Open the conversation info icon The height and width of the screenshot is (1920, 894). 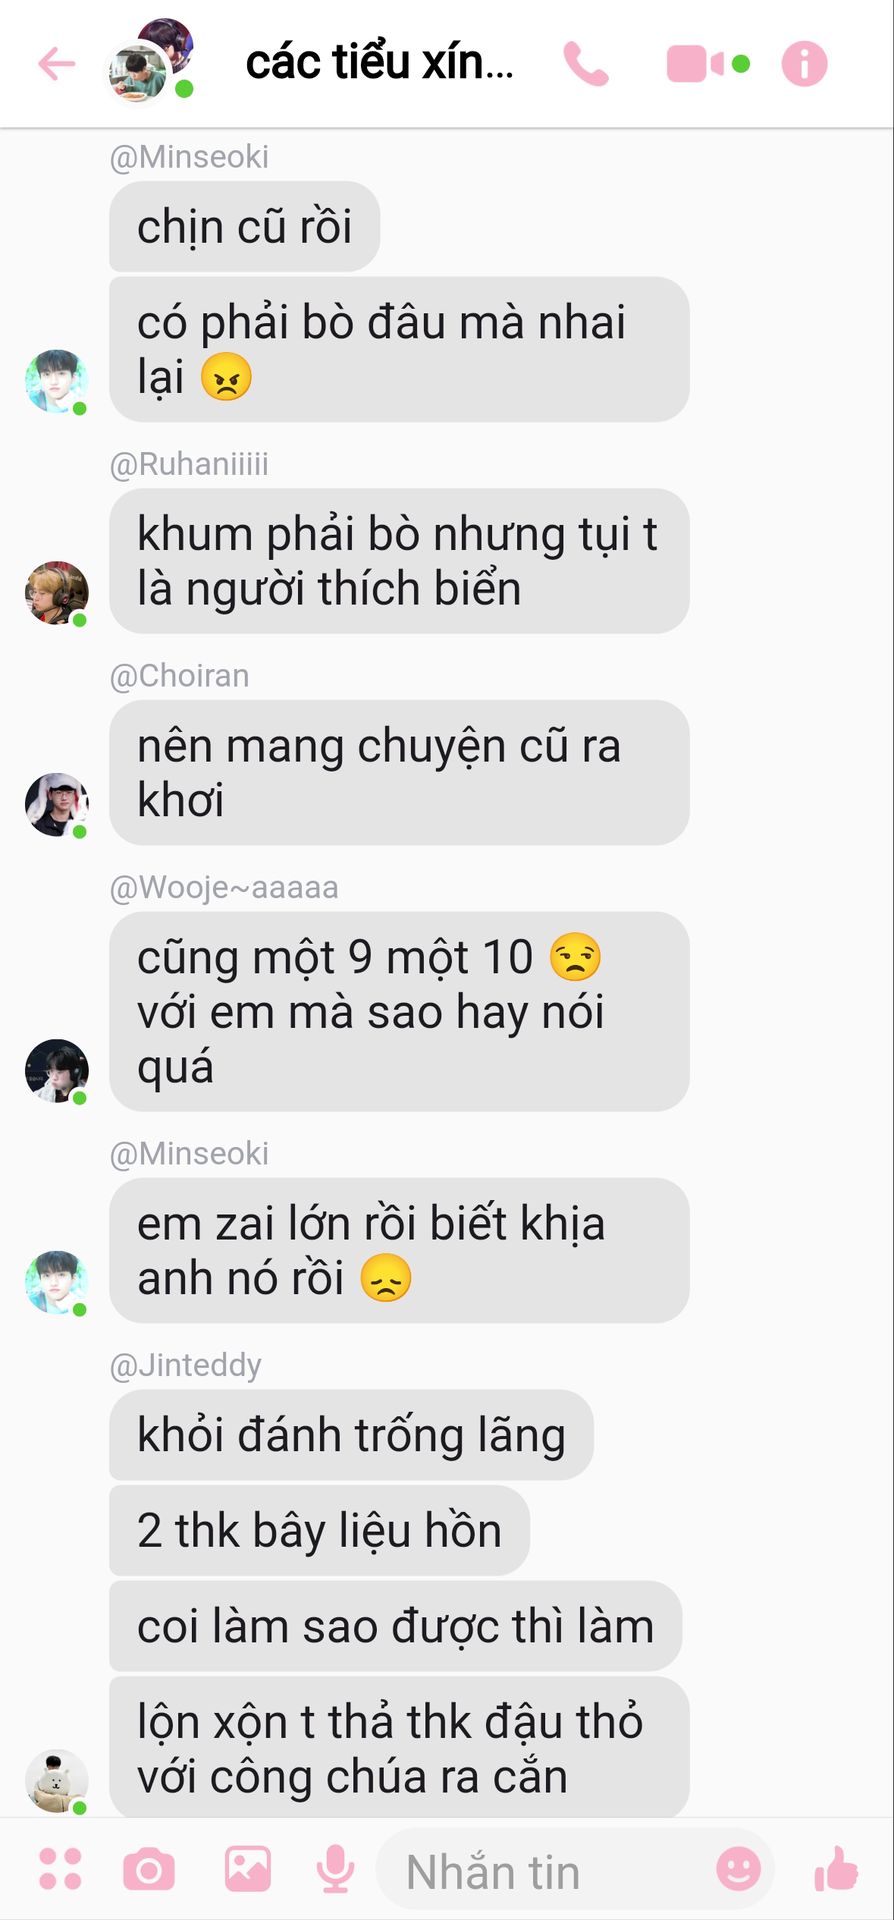(x=804, y=64)
